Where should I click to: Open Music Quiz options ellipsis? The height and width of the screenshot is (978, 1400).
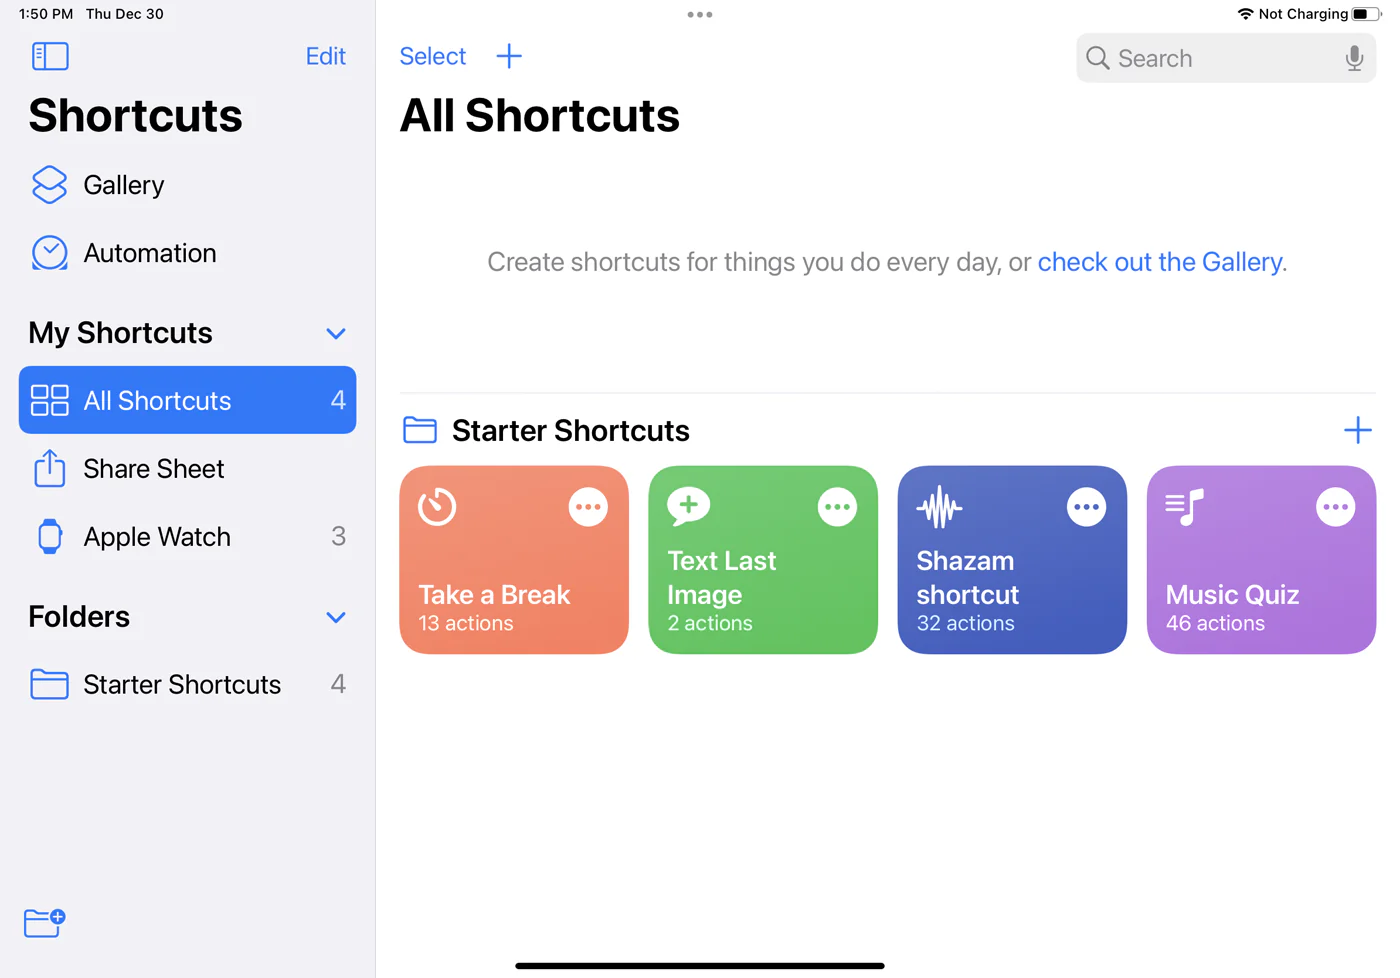point(1335,507)
